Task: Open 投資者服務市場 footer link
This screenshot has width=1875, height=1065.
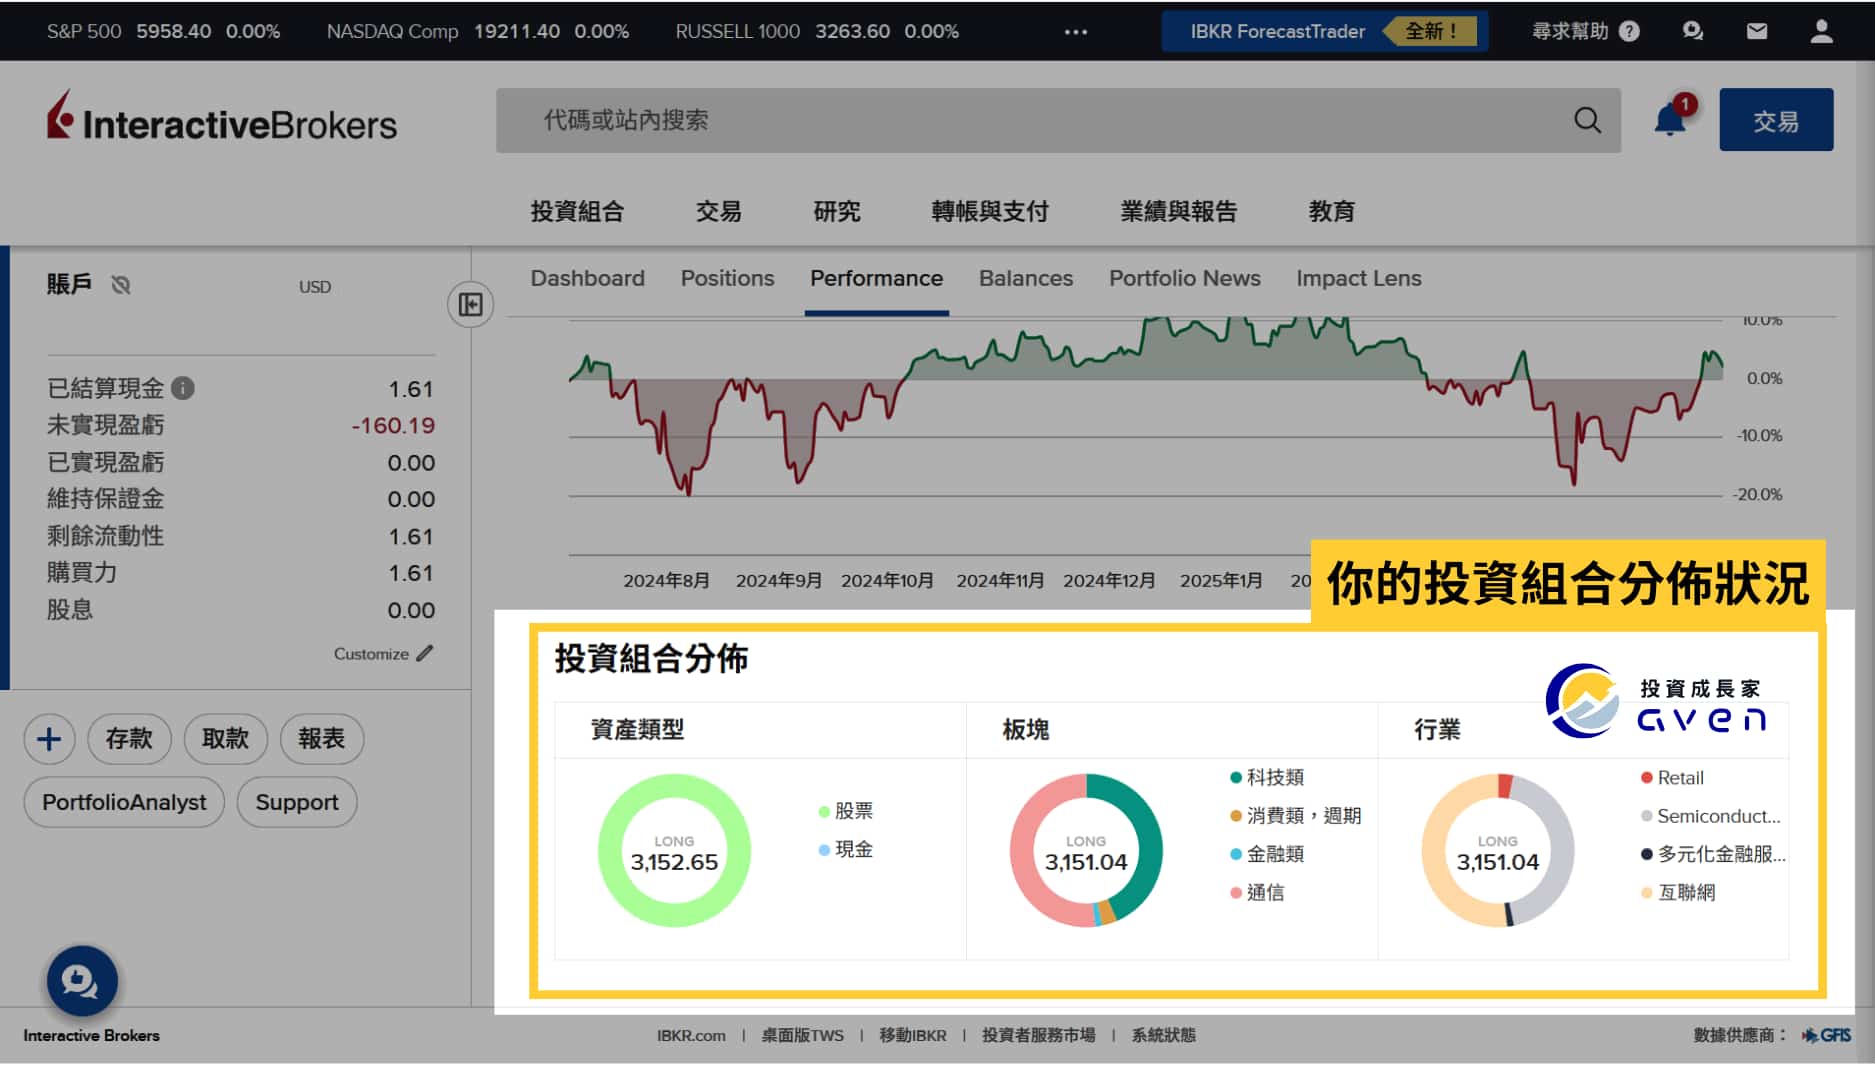Action: [x=1038, y=1035]
